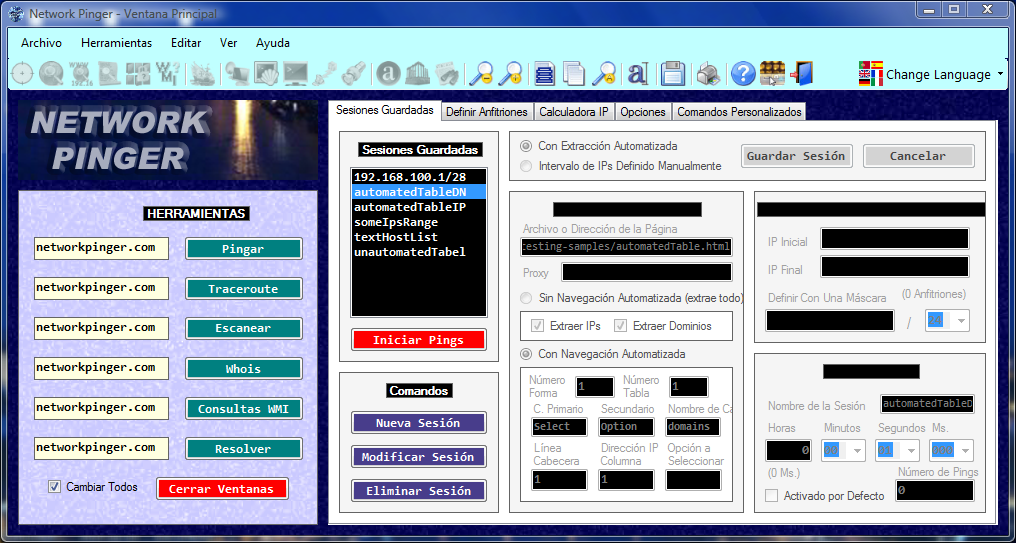Click the copy pages icon

[x=574, y=73]
